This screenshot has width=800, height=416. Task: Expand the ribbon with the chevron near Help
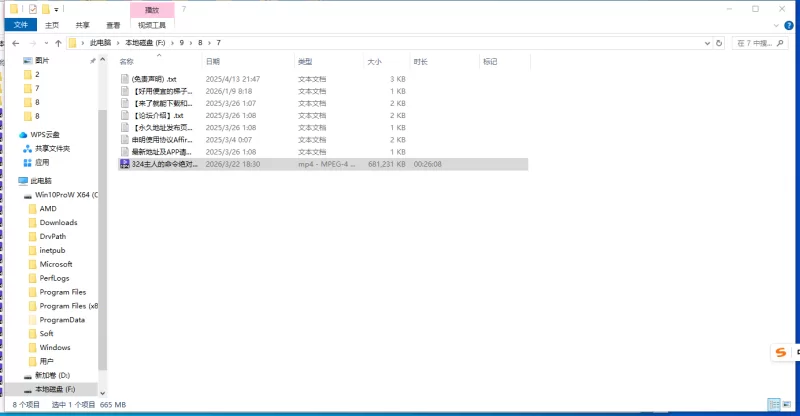(x=776, y=25)
